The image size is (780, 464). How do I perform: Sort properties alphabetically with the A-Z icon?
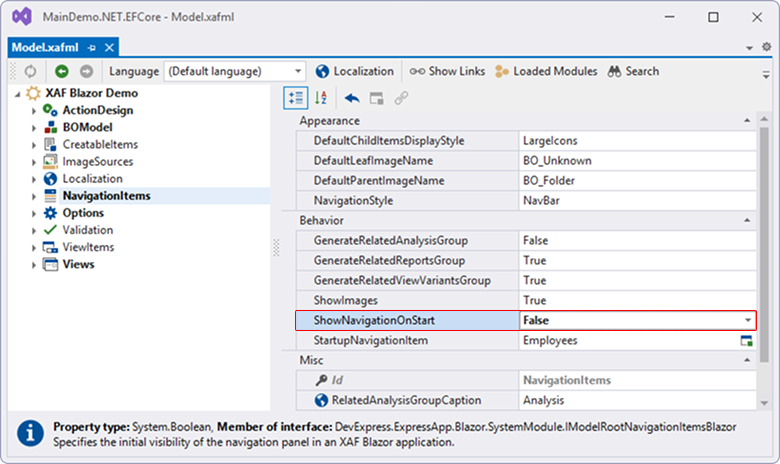click(322, 97)
